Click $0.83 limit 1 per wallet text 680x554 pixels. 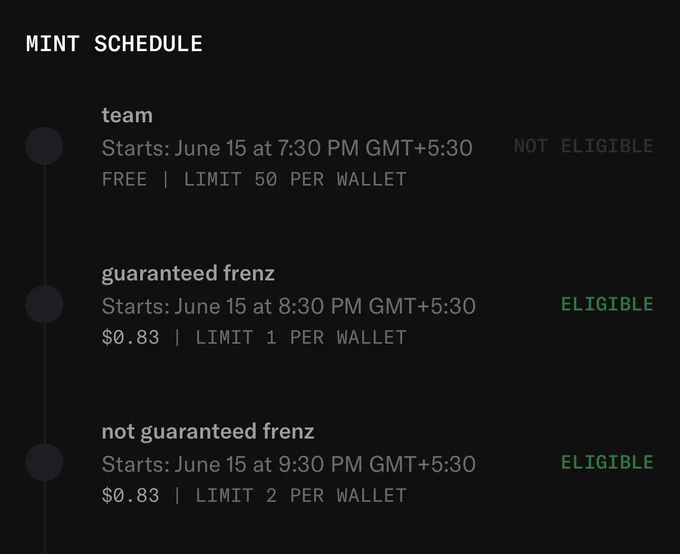tap(254, 338)
